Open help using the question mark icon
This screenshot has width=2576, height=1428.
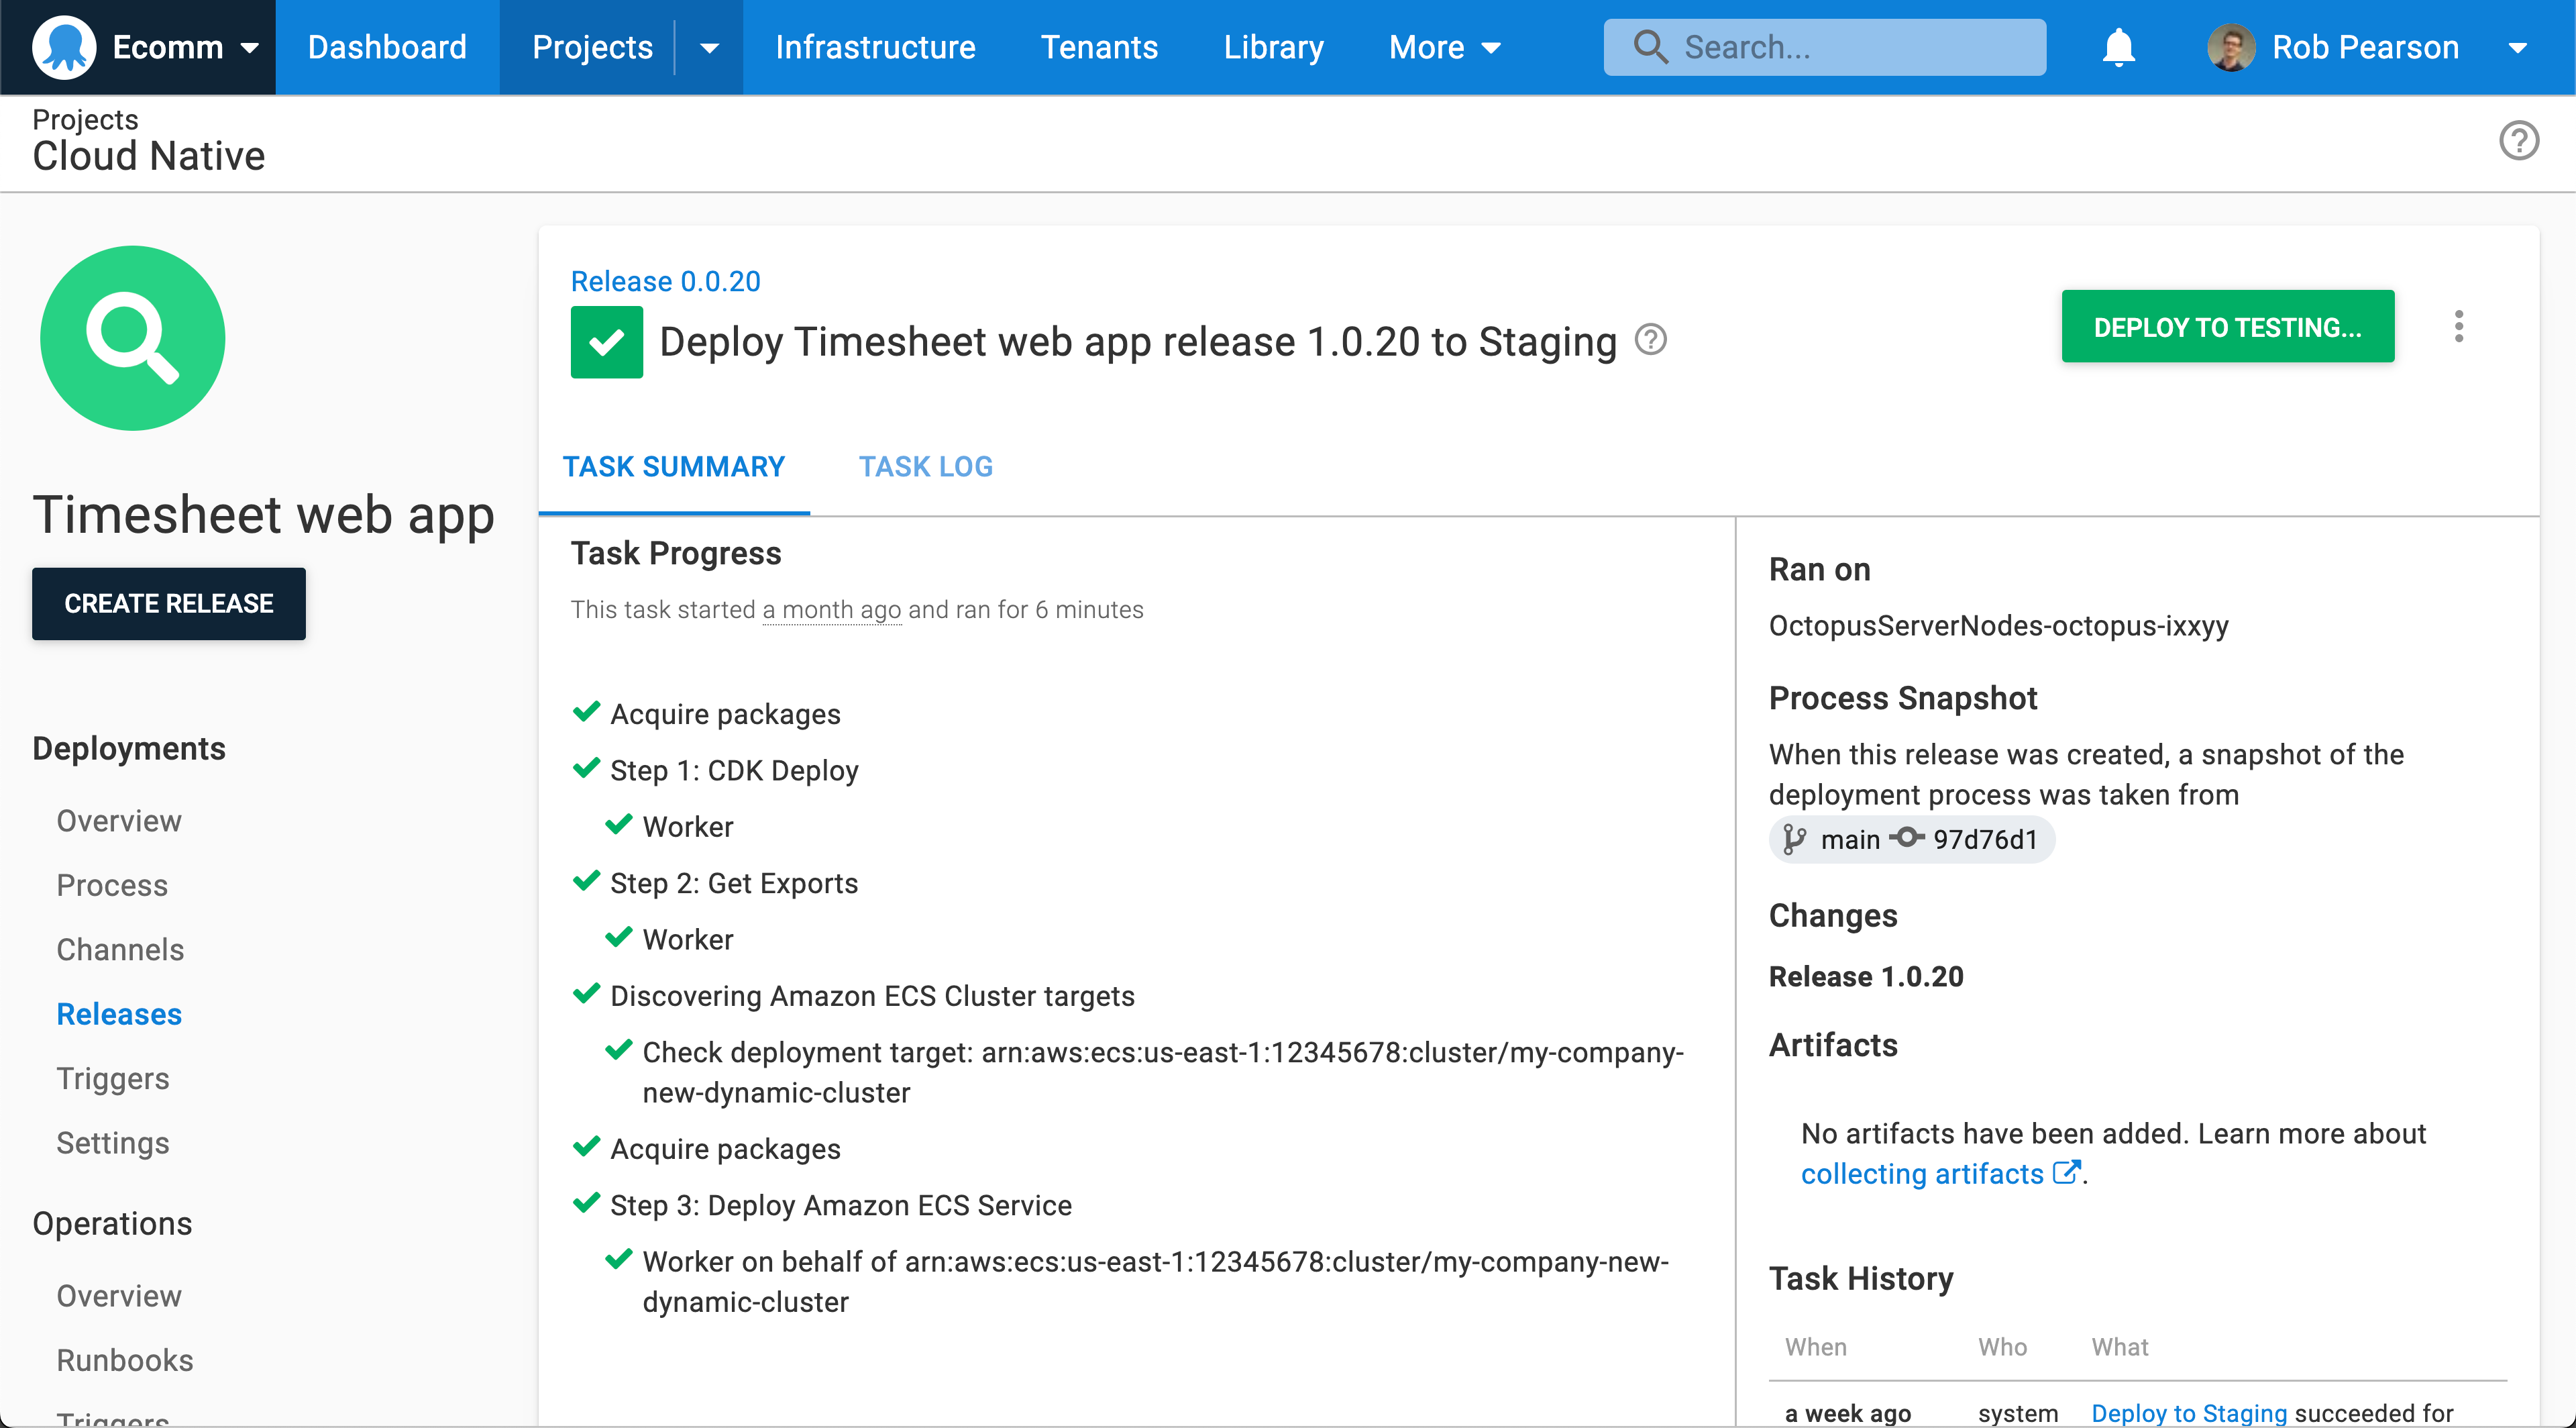point(2519,141)
